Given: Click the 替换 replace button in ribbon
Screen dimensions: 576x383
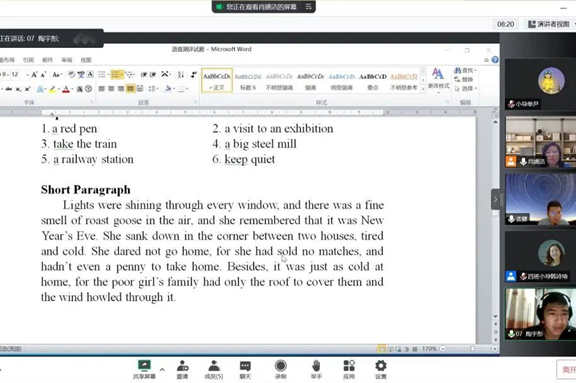Looking at the screenshot, I should point(465,79).
